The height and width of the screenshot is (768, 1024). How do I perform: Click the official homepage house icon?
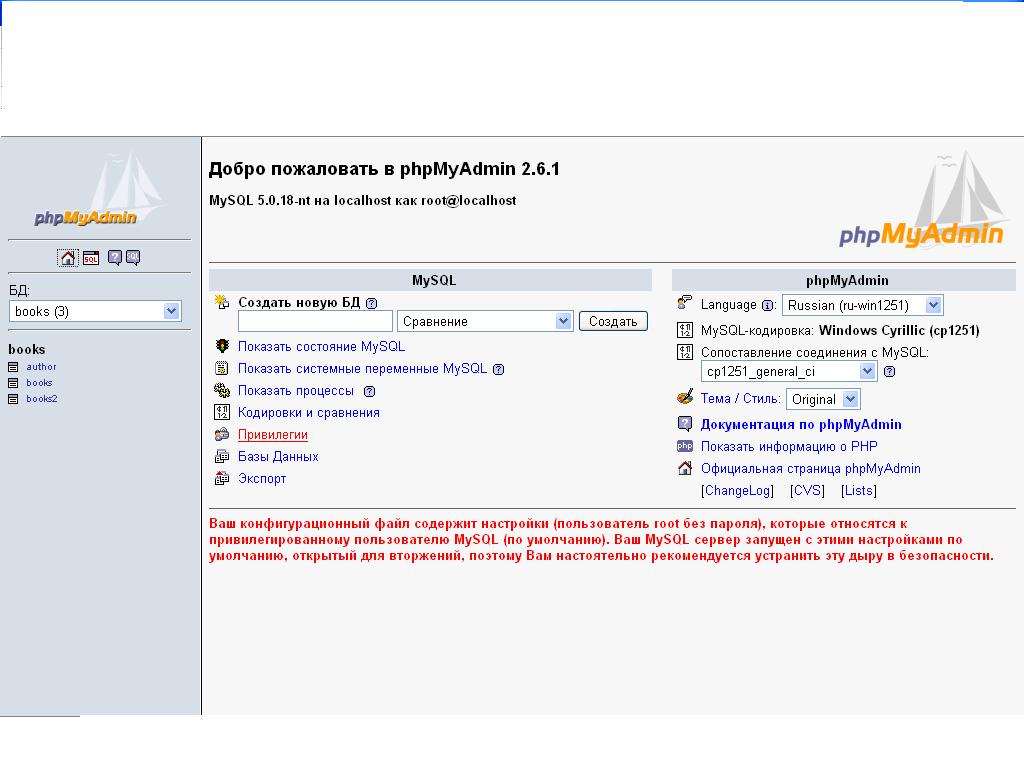684,468
